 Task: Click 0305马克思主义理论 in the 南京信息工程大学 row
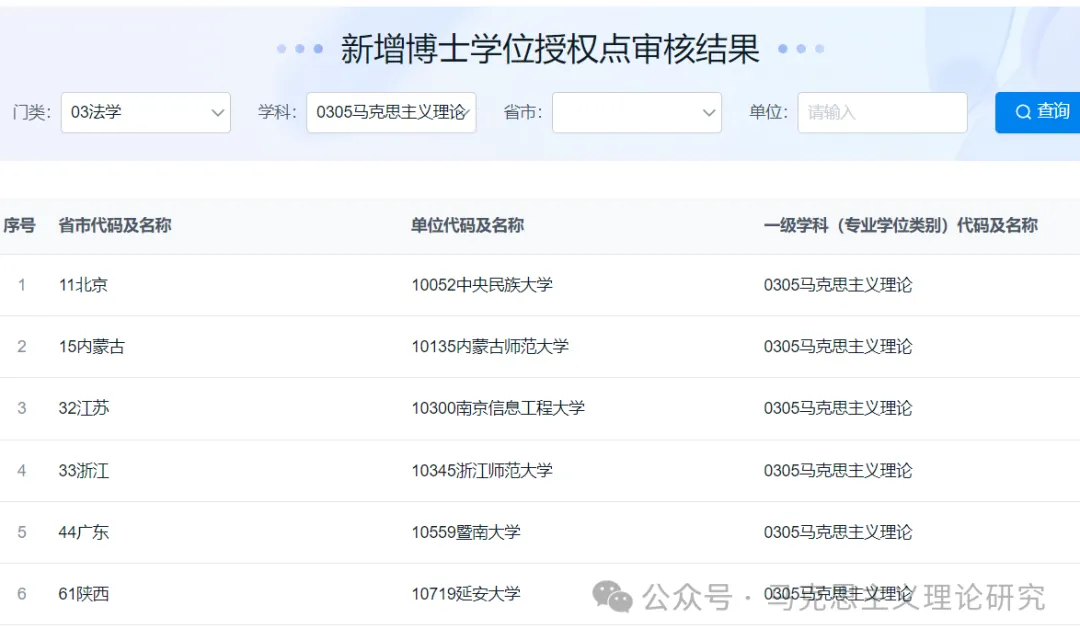[x=838, y=409]
